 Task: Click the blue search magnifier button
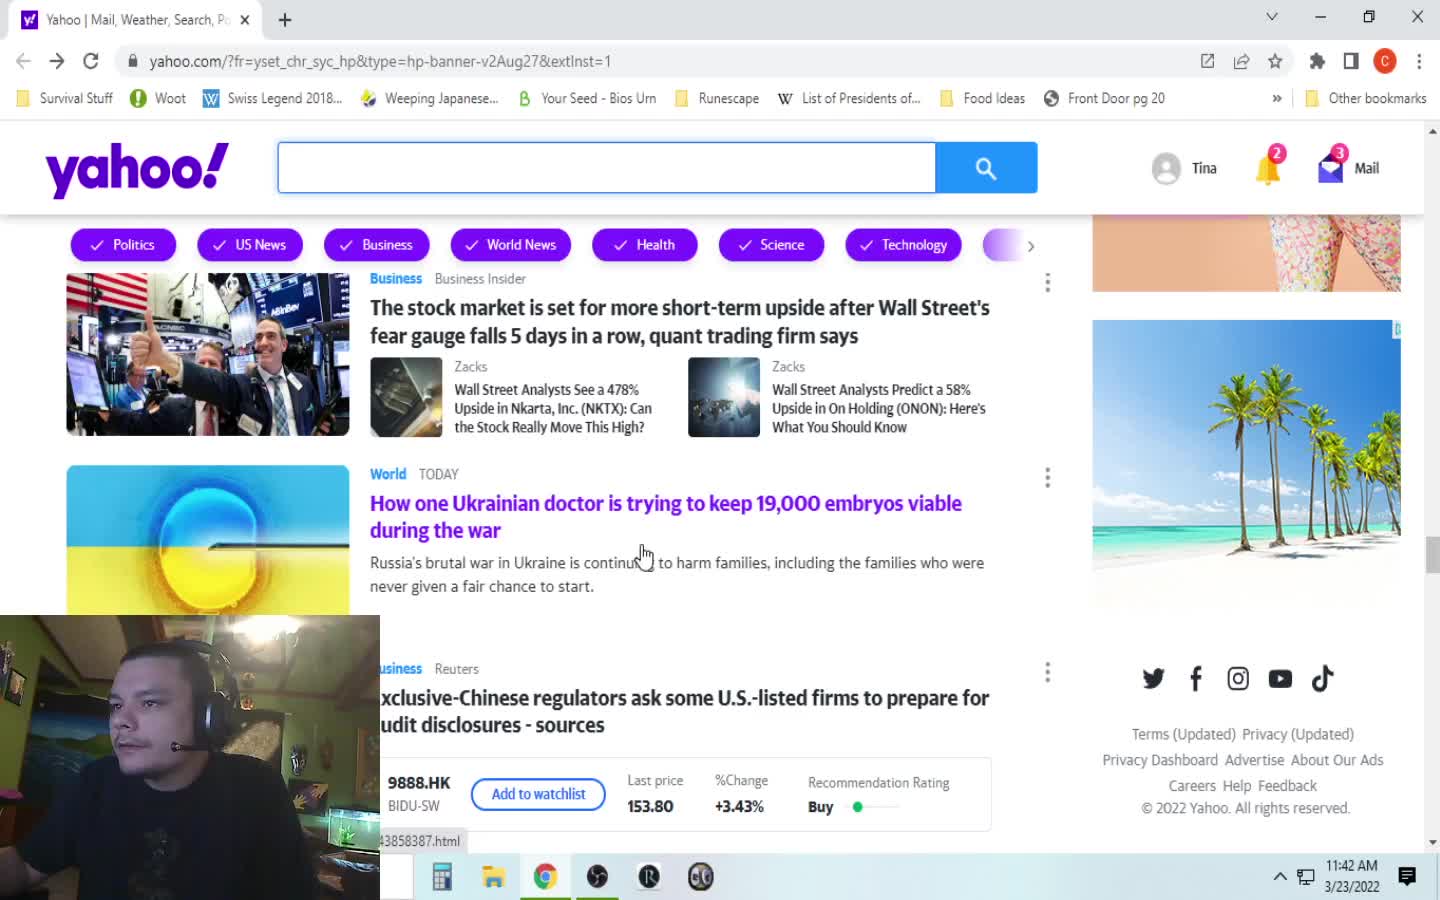[986, 168]
